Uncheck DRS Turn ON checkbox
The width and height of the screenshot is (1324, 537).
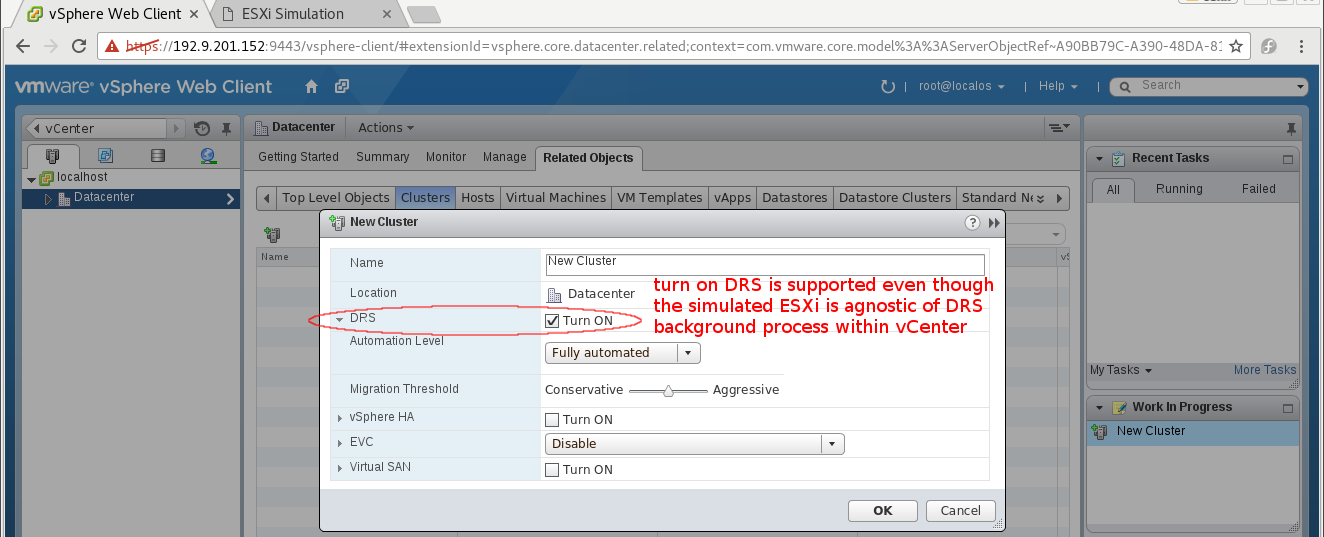552,321
